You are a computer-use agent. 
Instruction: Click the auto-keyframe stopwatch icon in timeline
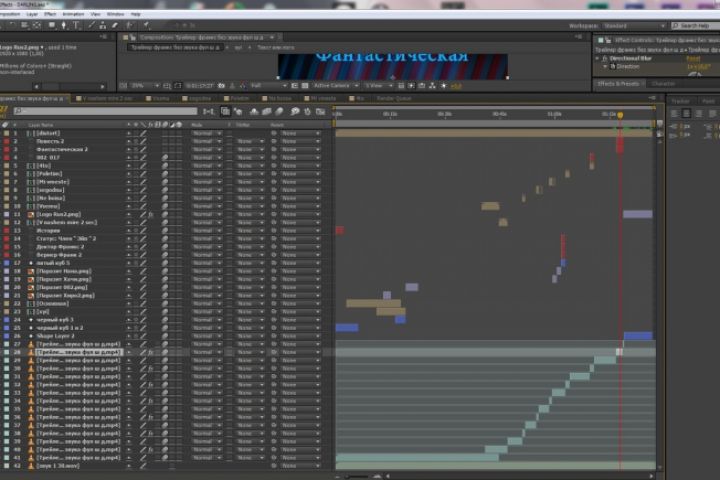[x=307, y=111]
